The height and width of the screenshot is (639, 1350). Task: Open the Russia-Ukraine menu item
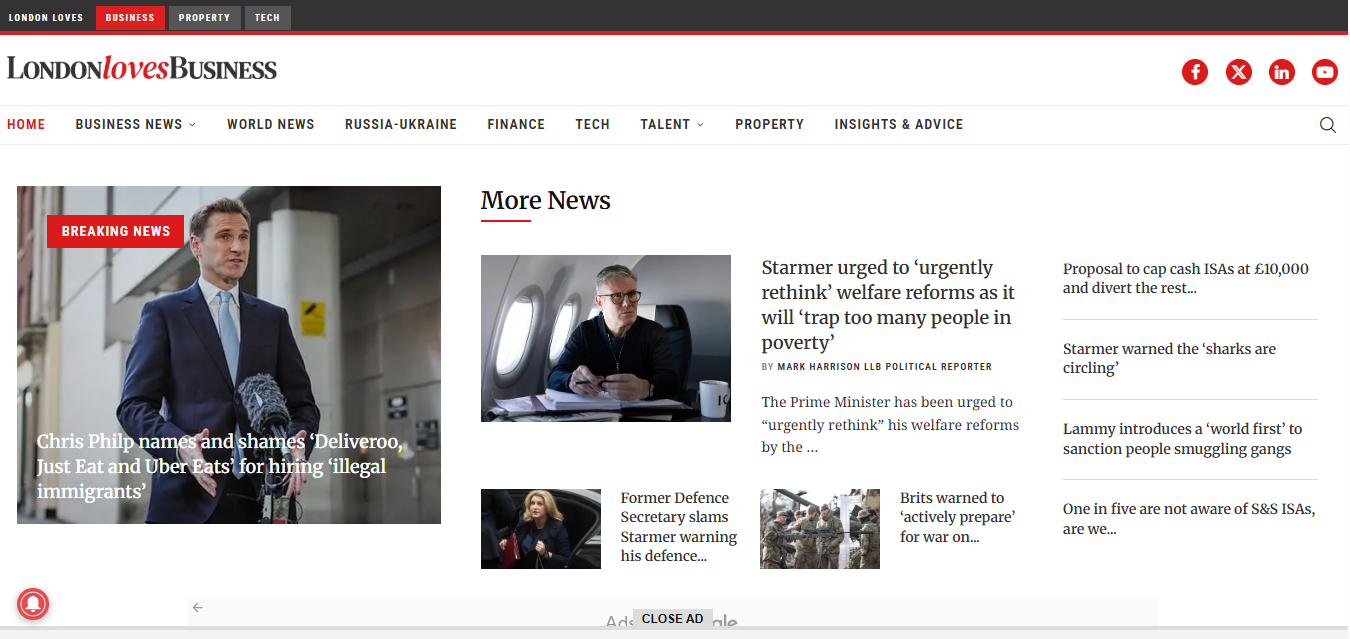coord(401,125)
